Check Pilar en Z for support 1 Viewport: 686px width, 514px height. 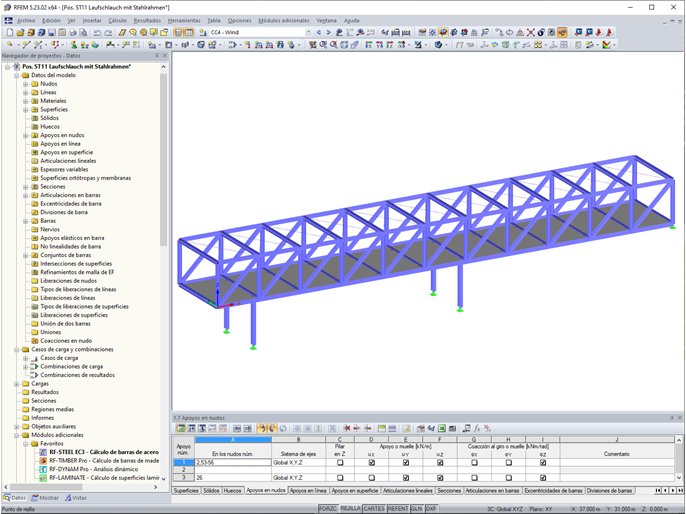point(340,462)
